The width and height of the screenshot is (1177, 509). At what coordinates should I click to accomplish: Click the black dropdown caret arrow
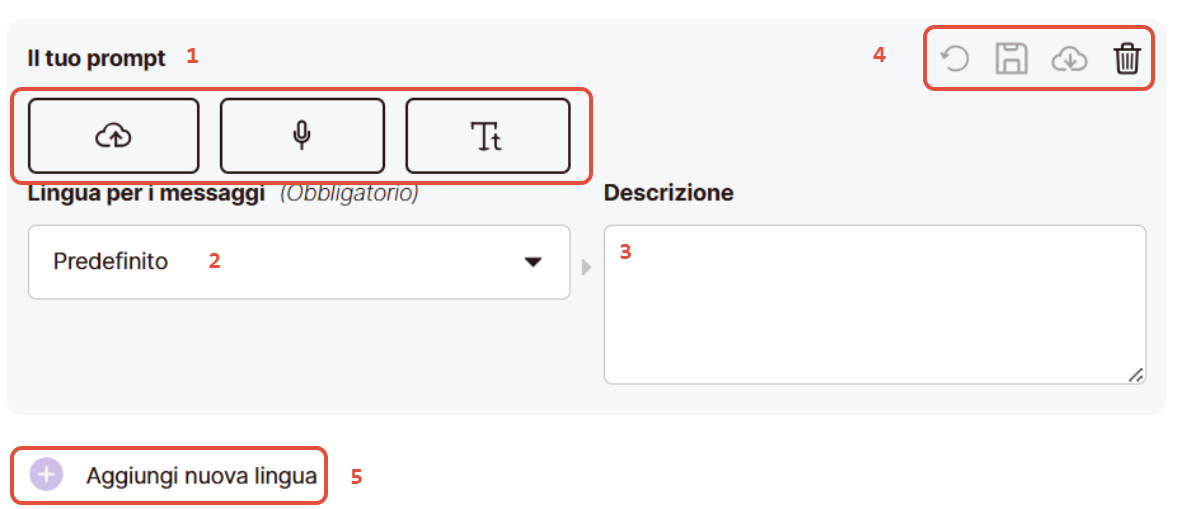(533, 262)
